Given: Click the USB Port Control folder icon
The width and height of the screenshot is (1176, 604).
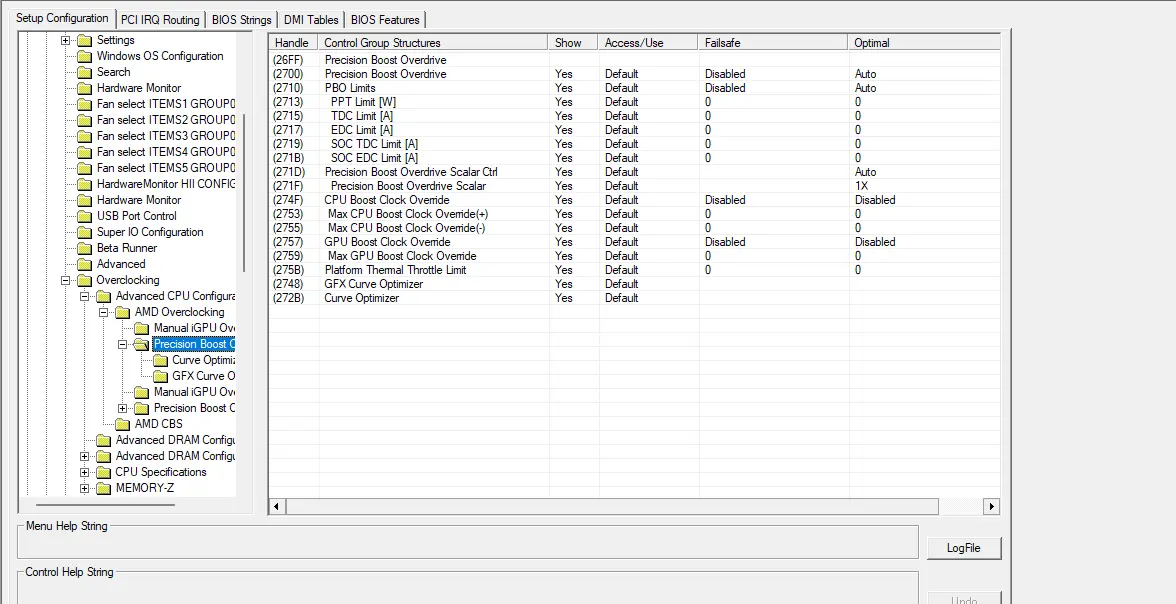Looking at the screenshot, I should [x=85, y=216].
